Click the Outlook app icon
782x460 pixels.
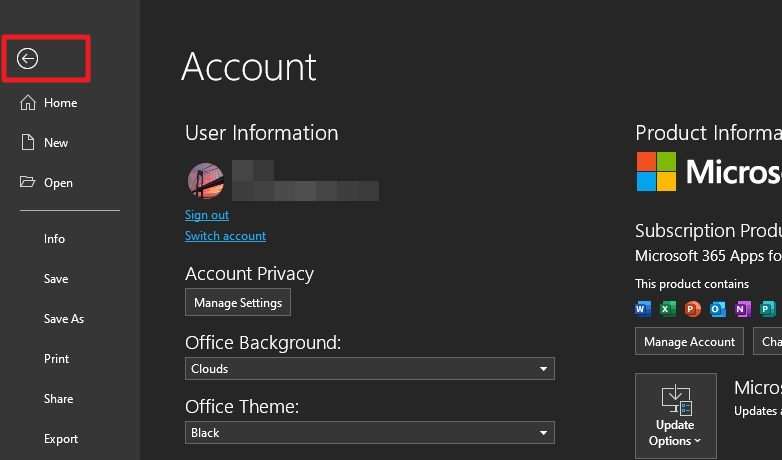click(717, 309)
